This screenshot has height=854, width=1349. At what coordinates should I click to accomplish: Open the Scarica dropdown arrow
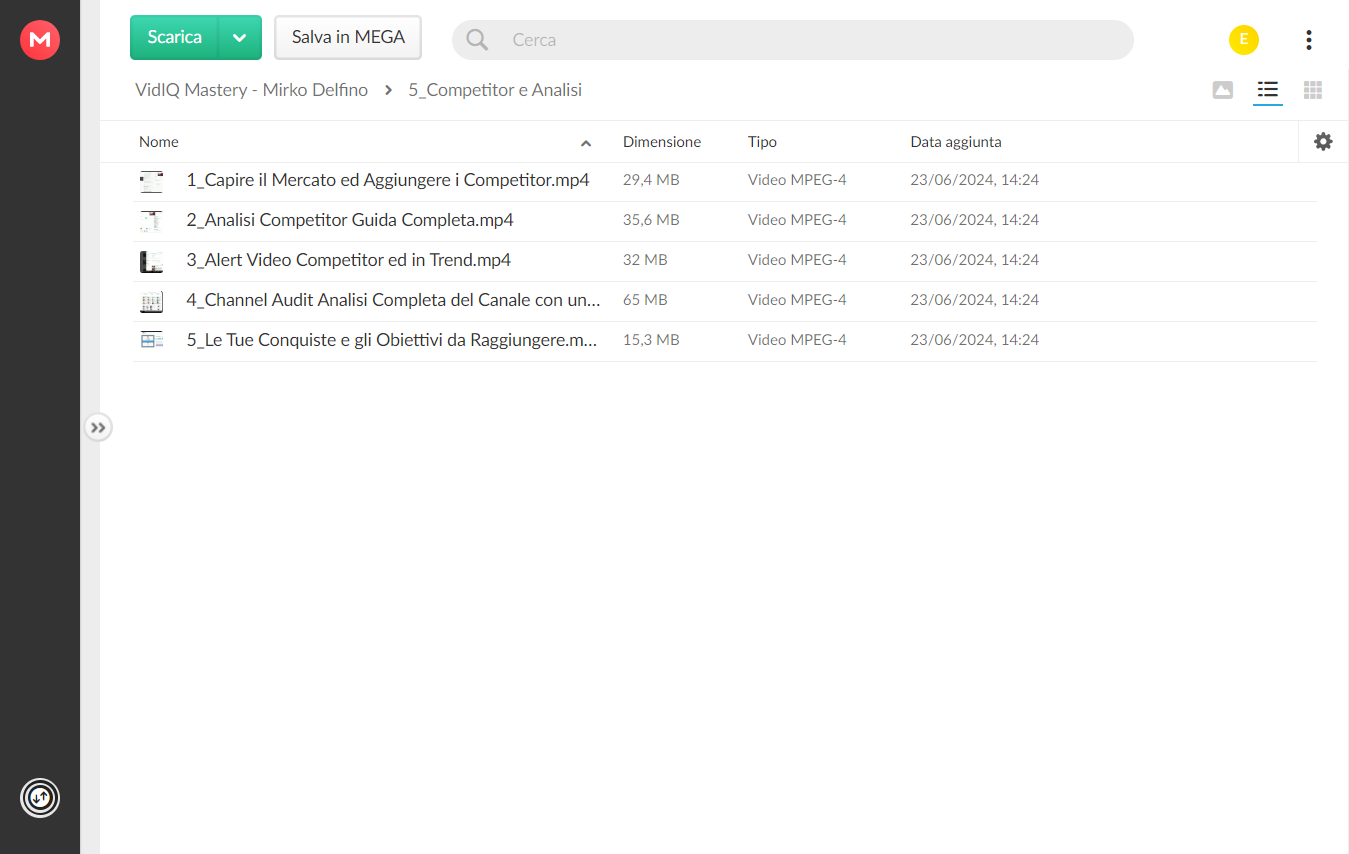[240, 37]
